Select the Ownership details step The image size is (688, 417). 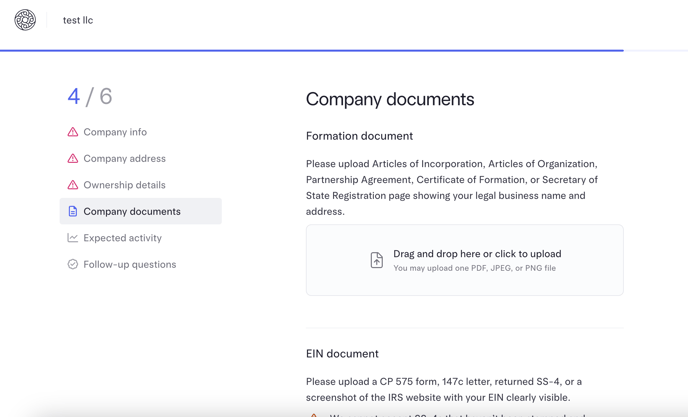(124, 185)
